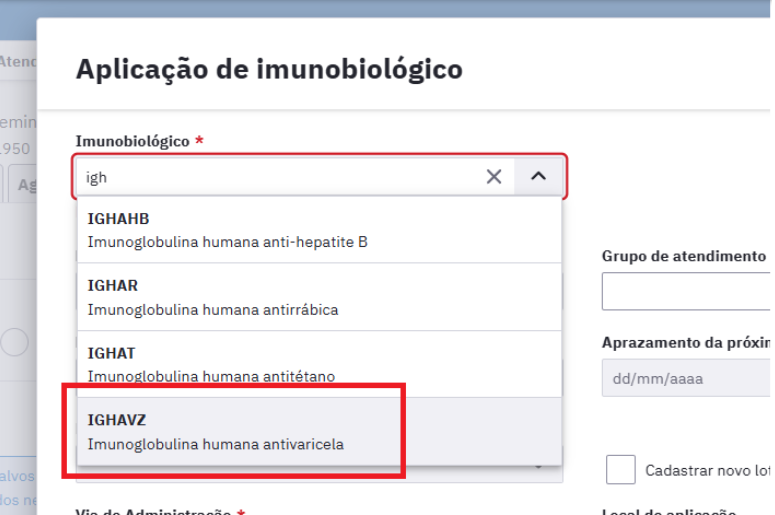
Task: Check the Cadastrar novo lote checkbox
Action: [621, 469]
